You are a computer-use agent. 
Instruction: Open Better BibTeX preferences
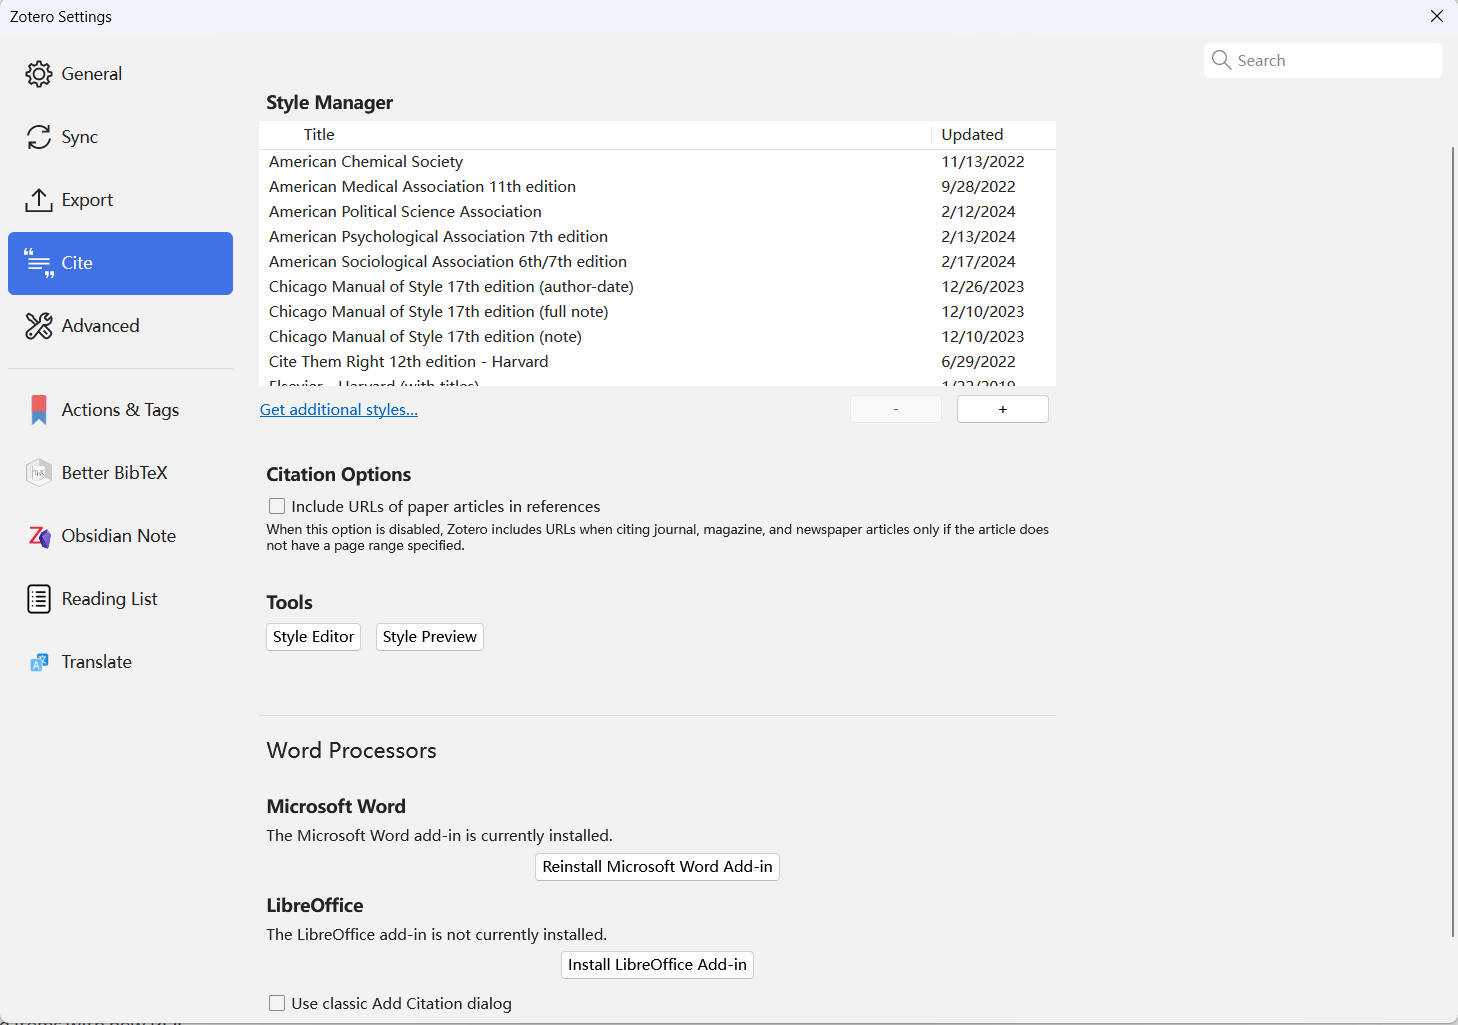[x=120, y=473]
